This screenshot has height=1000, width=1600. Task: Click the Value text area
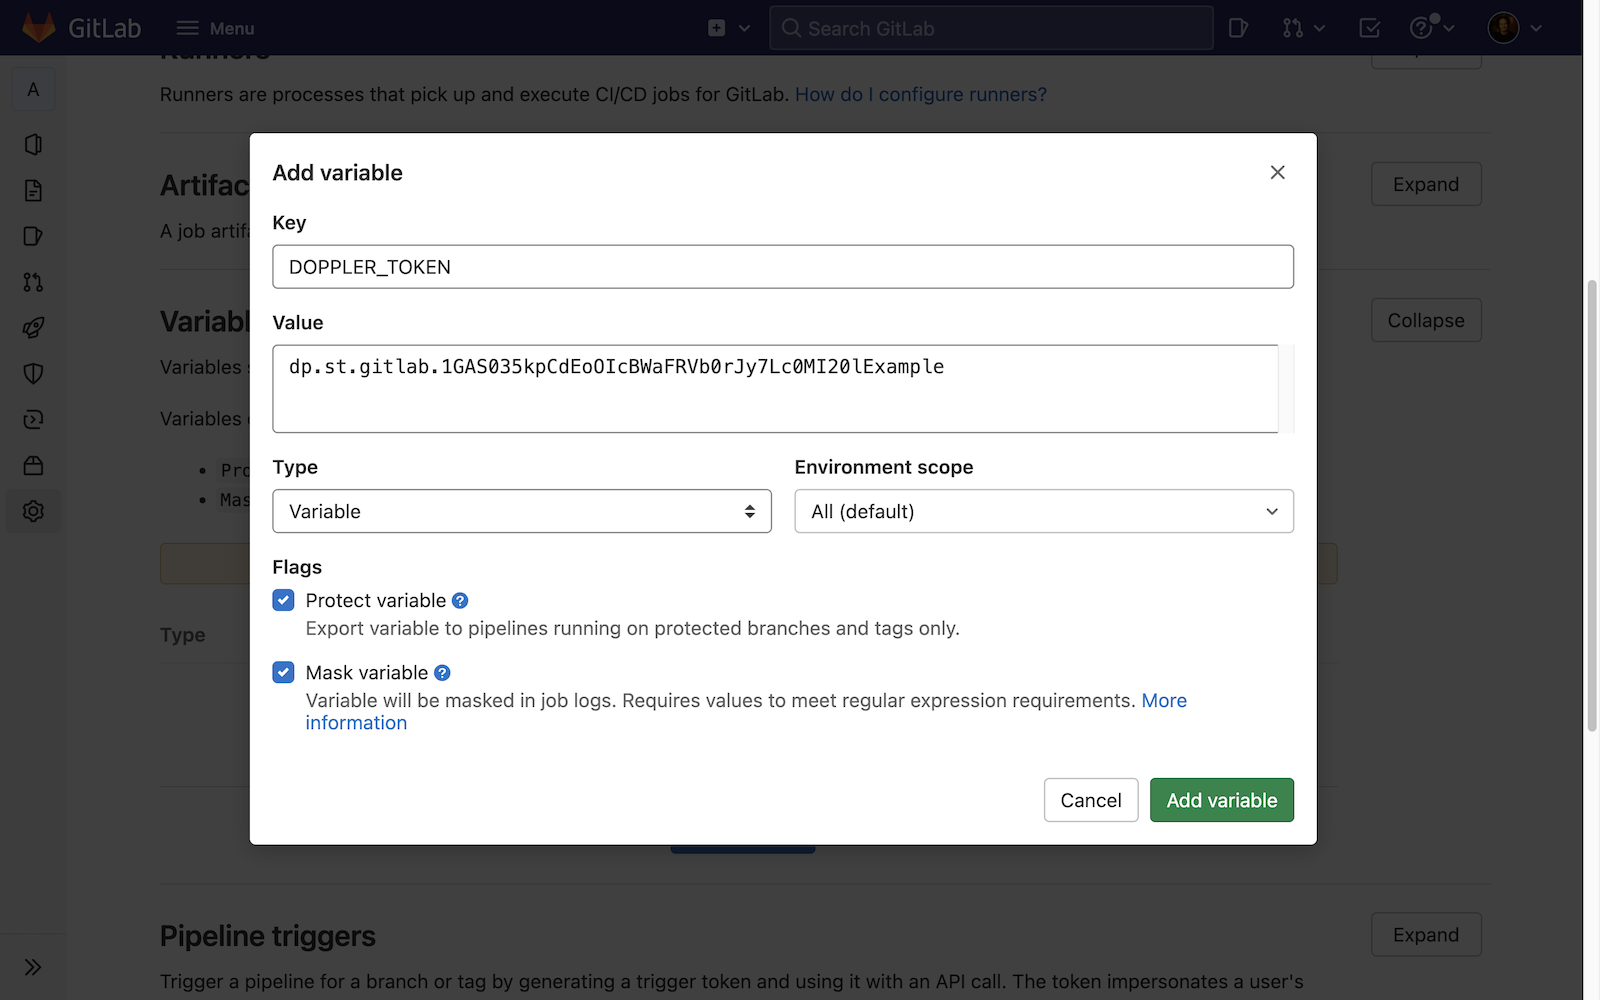coord(776,389)
